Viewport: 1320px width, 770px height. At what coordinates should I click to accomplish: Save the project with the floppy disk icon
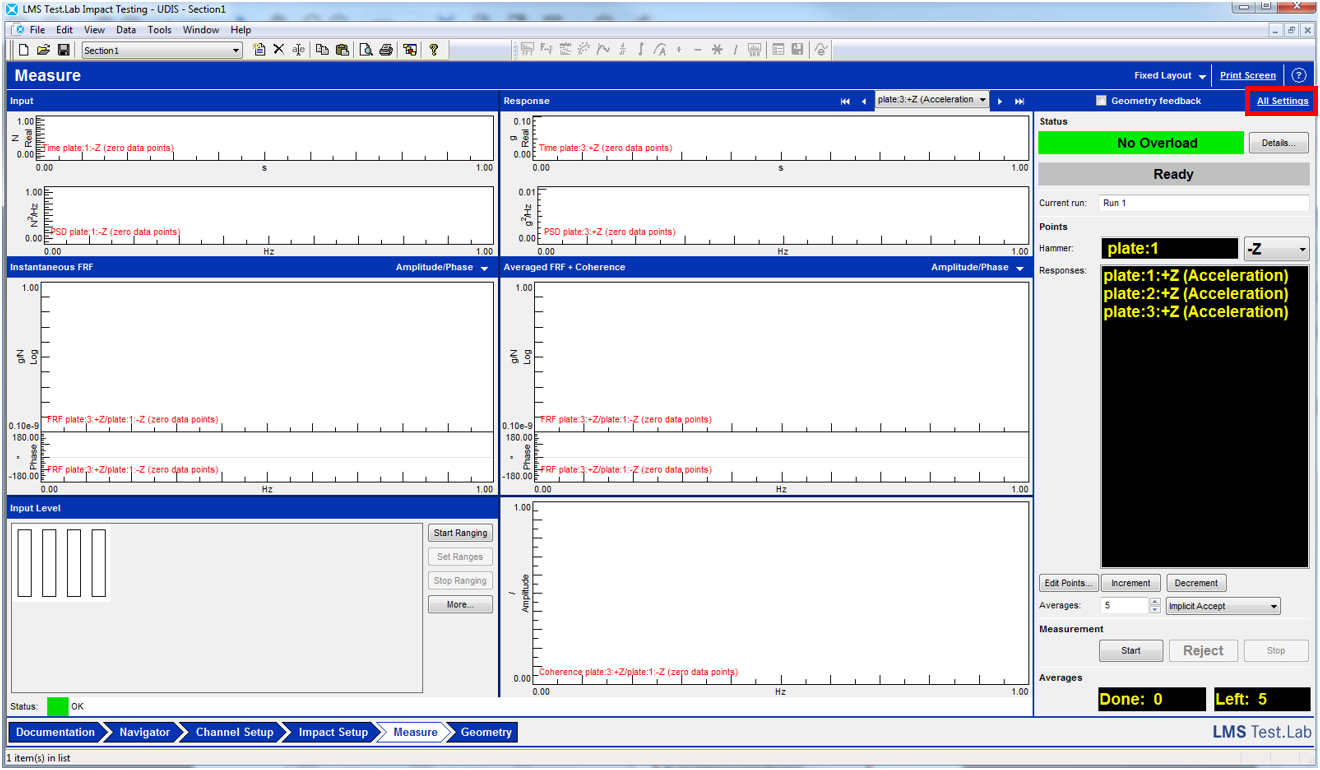point(63,50)
